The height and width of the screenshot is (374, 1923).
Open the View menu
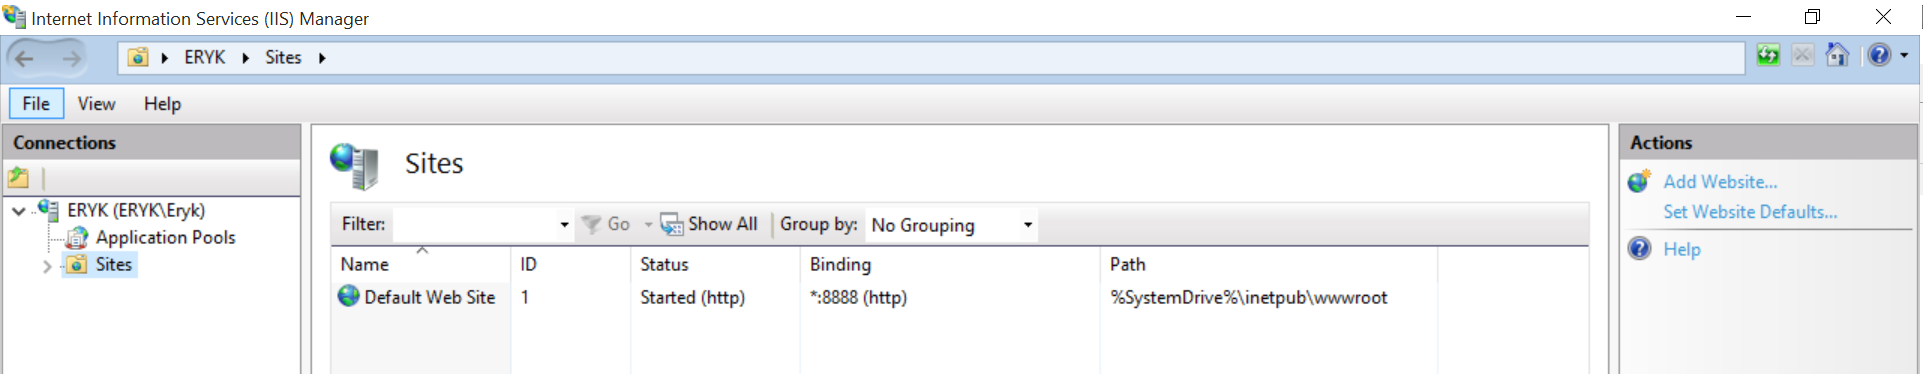(x=97, y=104)
